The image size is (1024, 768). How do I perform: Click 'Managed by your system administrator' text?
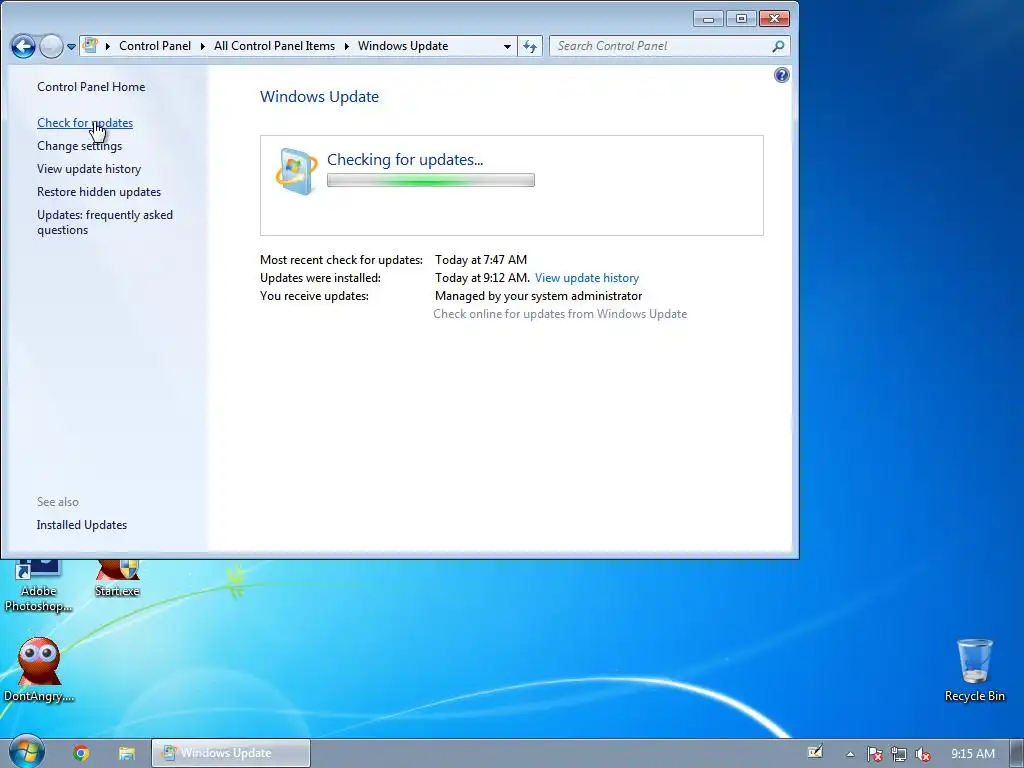[x=538, y=296]
